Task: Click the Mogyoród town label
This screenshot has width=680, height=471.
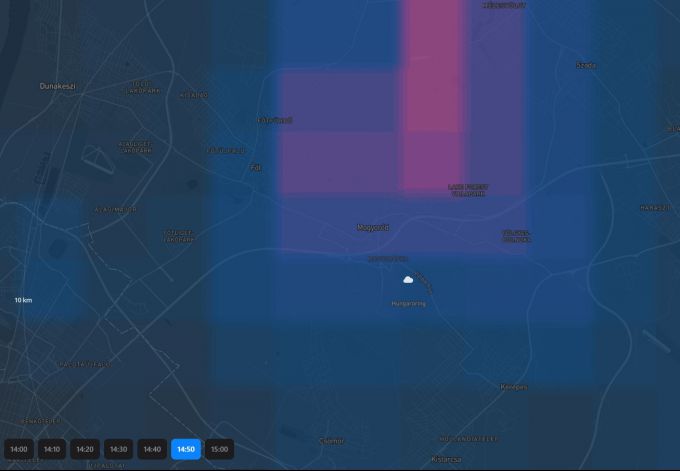Action: click(x=373, y=227)
